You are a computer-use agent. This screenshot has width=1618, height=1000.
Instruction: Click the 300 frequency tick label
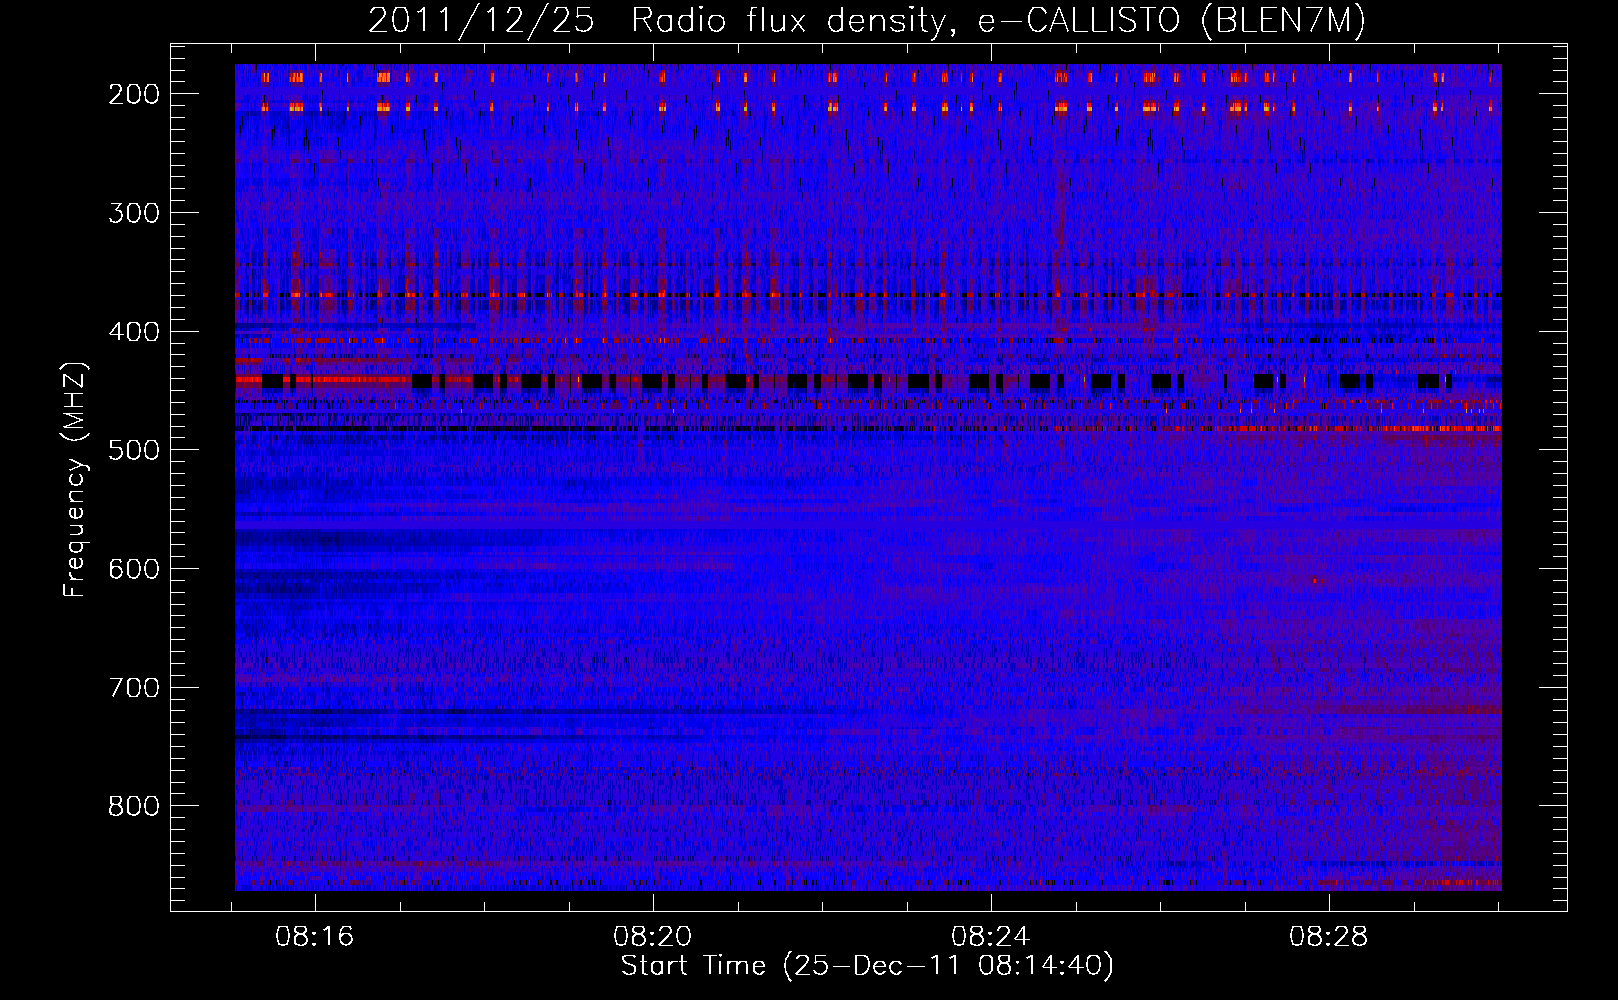pos(133,213)
